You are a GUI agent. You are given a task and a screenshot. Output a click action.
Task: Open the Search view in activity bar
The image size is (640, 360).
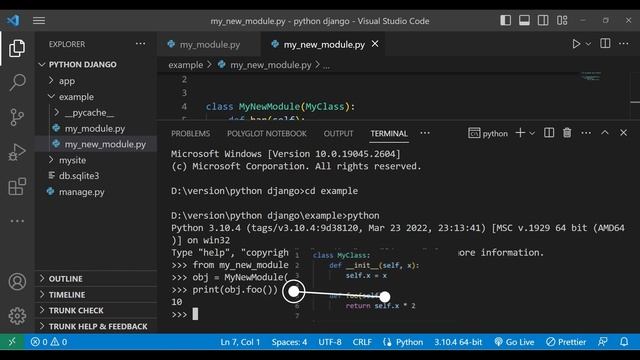pos(17,82)
